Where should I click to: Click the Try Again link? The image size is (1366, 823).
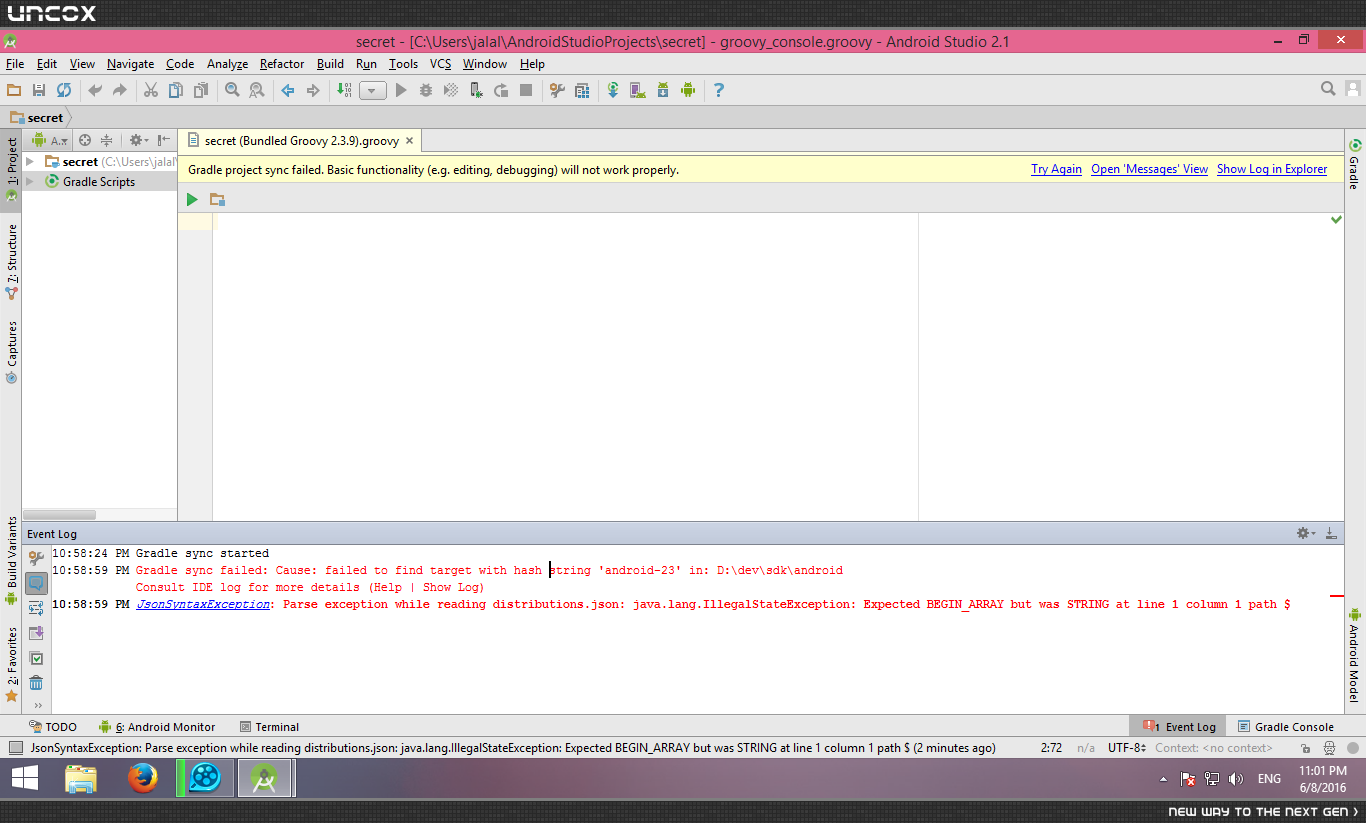[x=1056, y=170]
